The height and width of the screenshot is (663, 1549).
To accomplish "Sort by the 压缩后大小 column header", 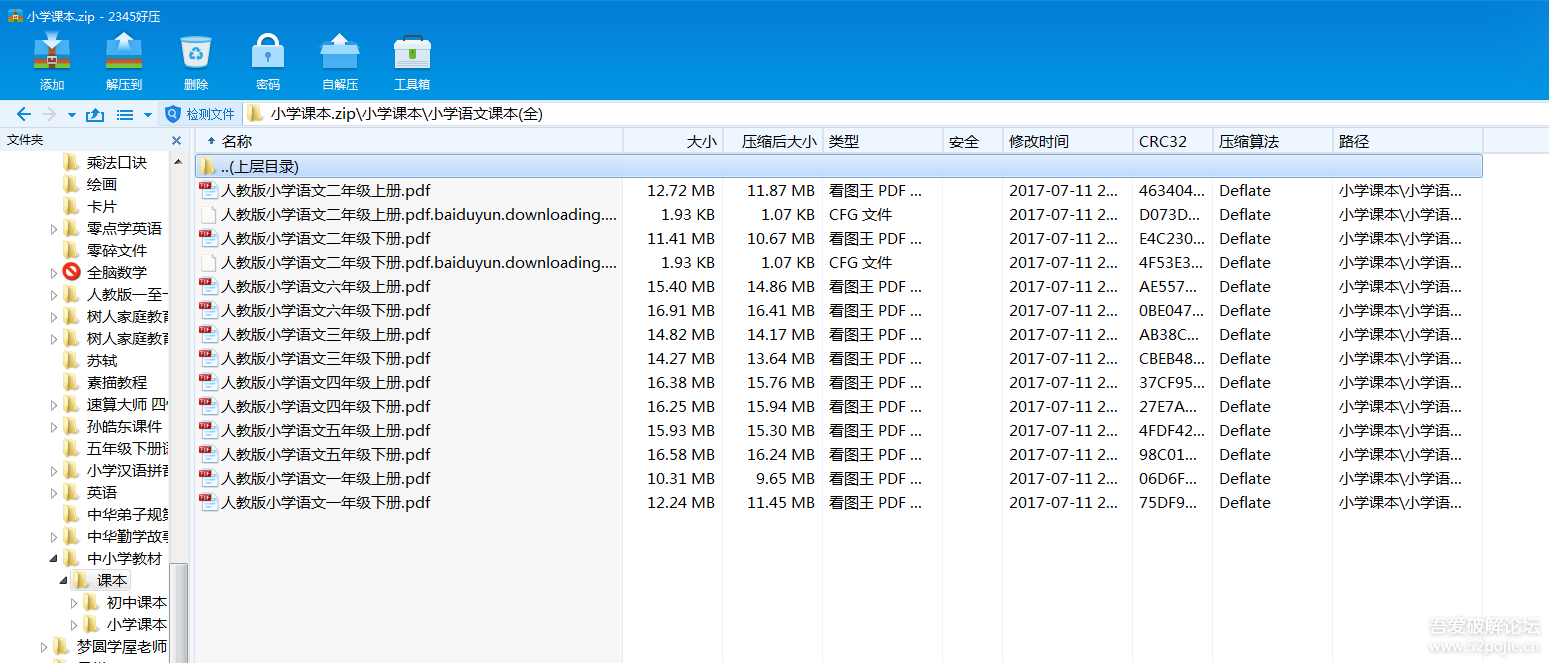I will [773, 141].
